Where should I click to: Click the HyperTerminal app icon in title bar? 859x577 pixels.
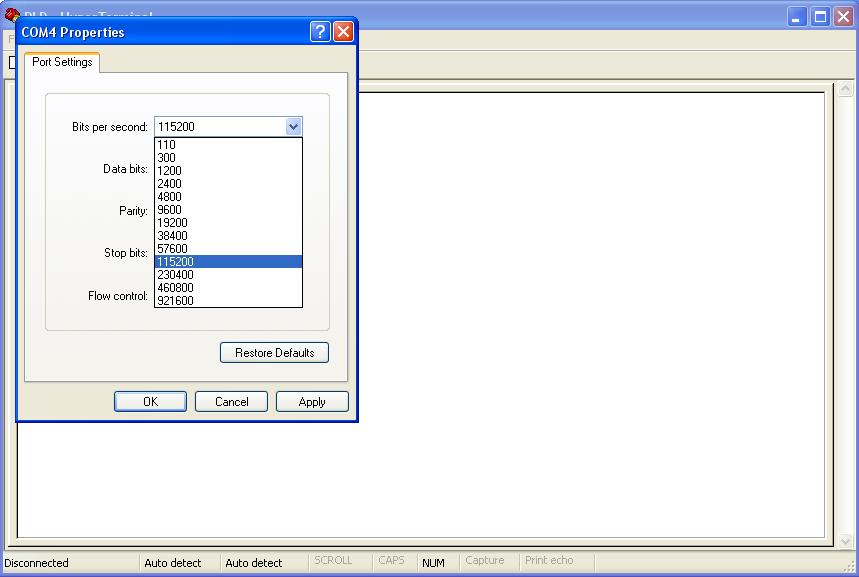12,15
